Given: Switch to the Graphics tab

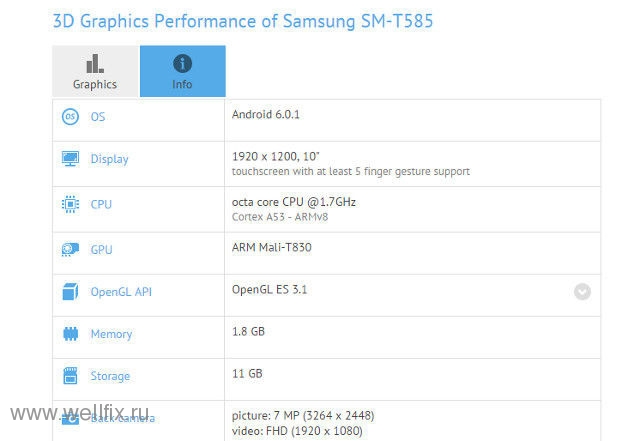Looking at the screenshot, I should 96,71.
